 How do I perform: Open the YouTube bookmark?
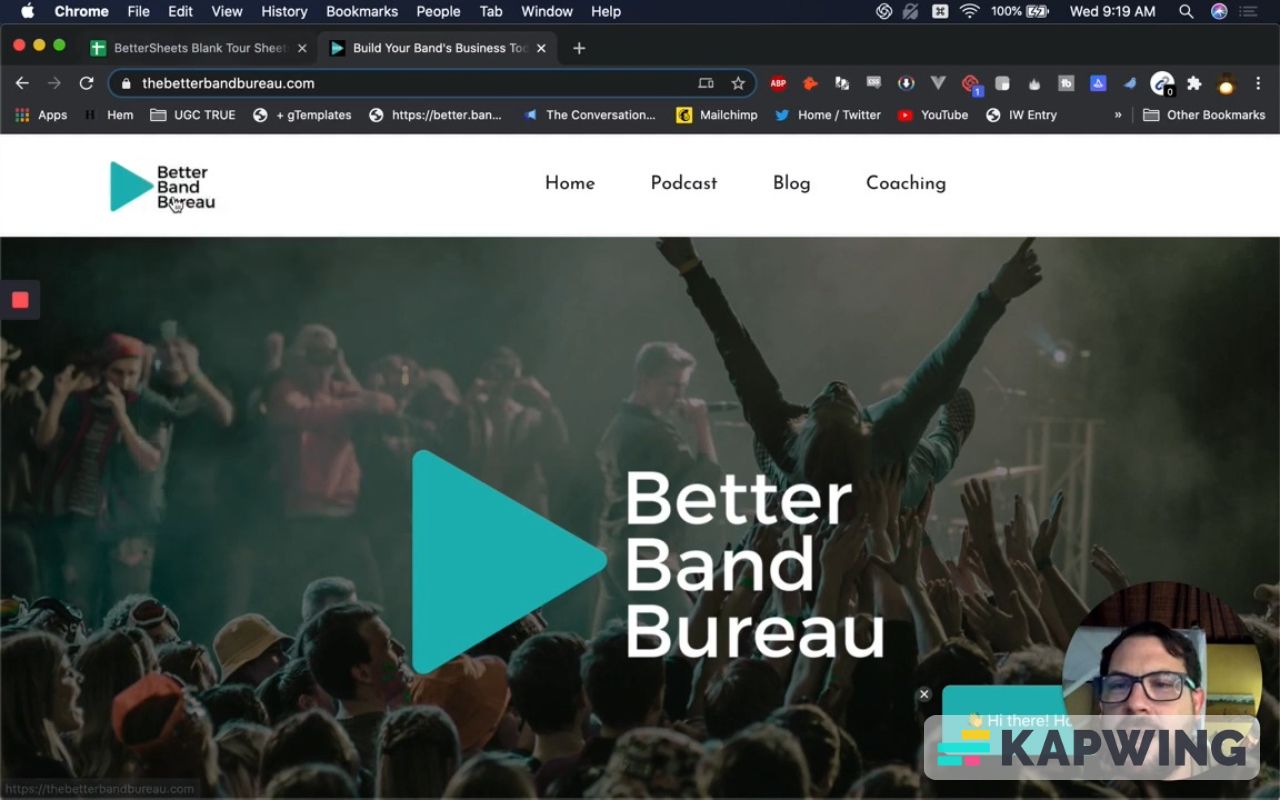(932, 115)
